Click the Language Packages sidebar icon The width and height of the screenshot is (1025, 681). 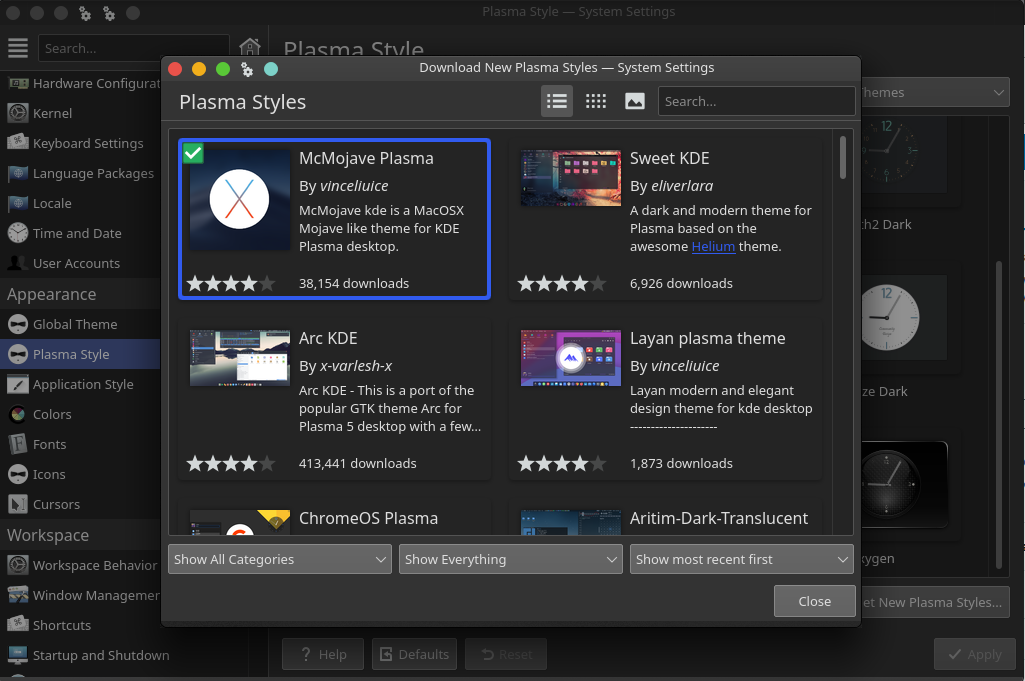(x=18, y=173)
